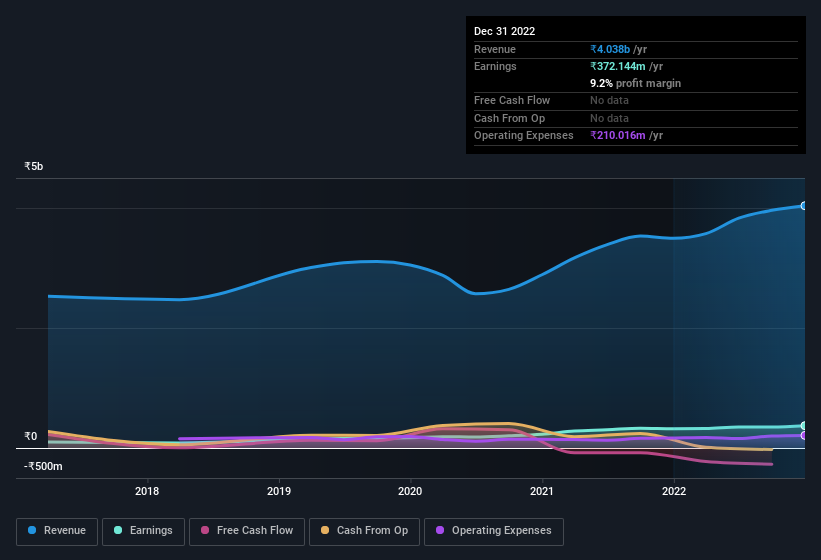
Task: Click the ₹210.016m operating expenses value
Action: 618,136
